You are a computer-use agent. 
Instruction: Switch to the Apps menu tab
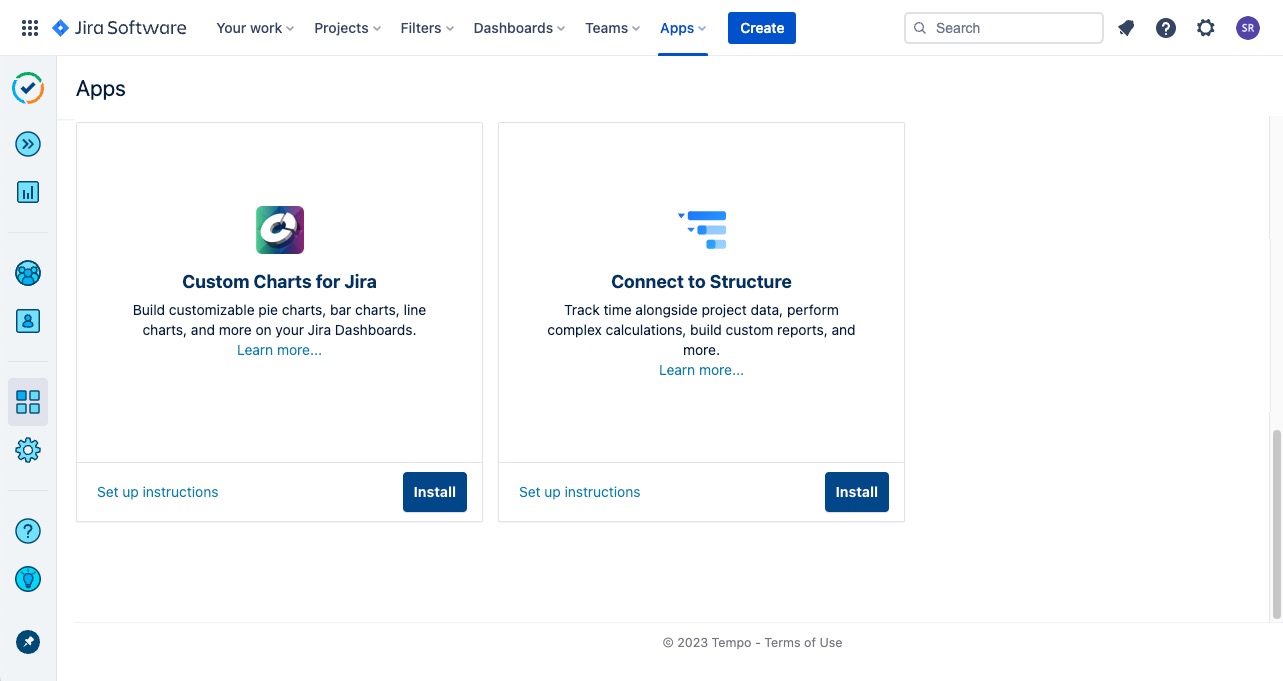click(682, 28)
